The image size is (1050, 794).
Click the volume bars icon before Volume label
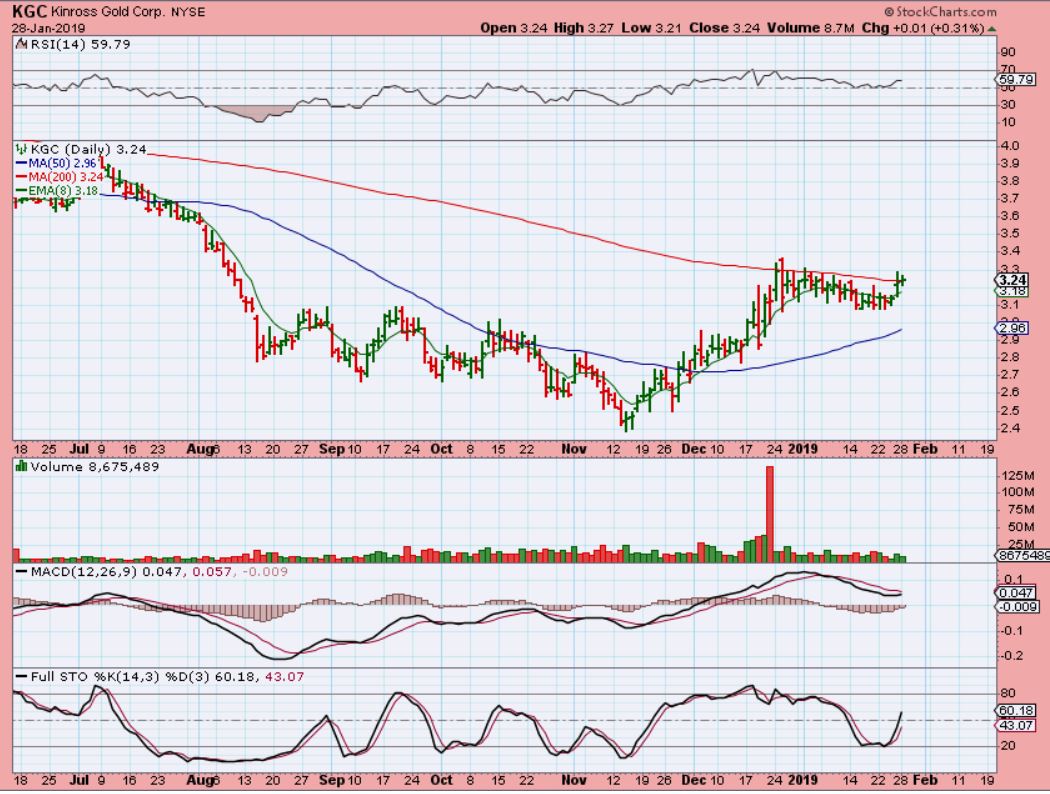point(21,467)
